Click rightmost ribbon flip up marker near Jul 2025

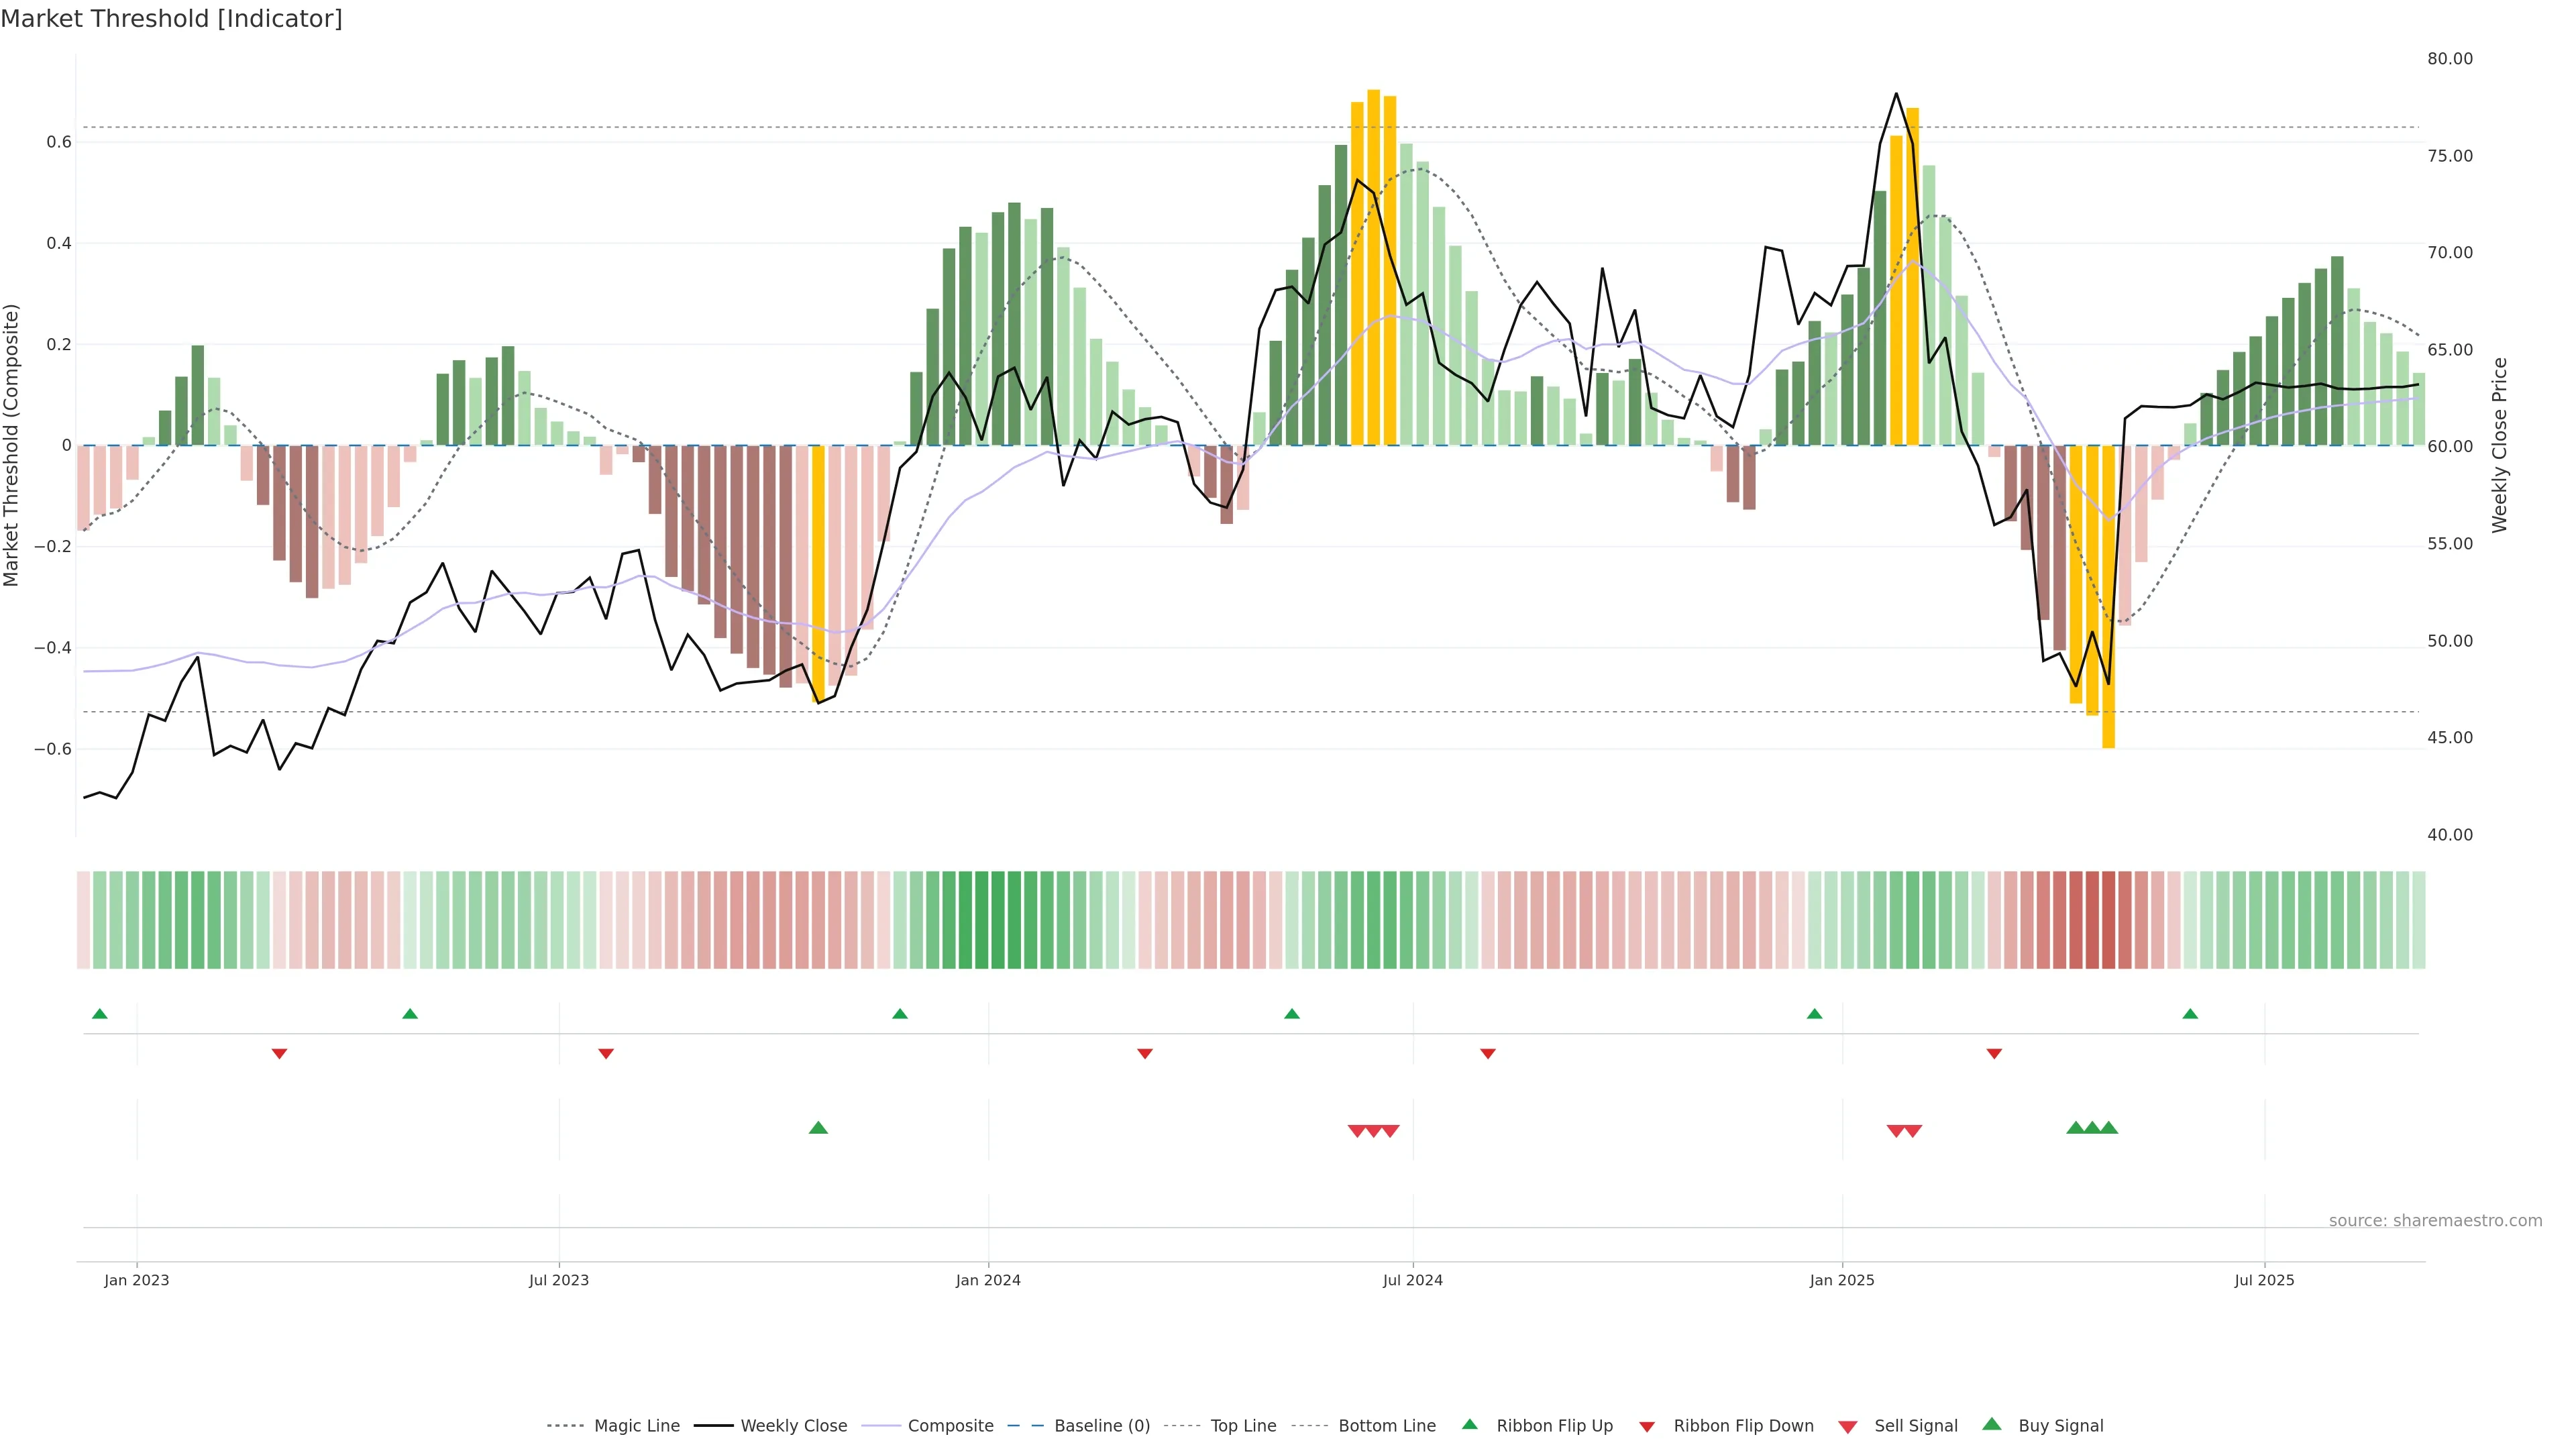point(2190,1014)
